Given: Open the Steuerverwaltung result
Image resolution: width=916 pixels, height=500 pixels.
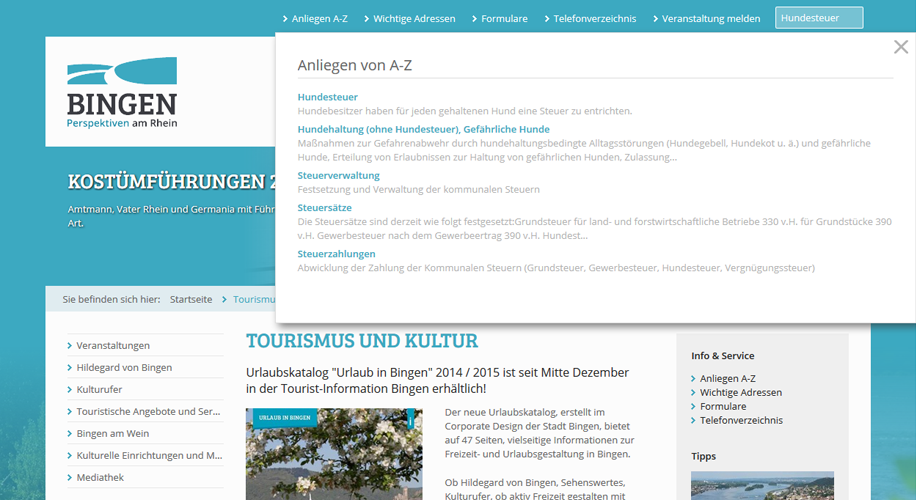Looking at the screenshot, I should pyautogui.click(x=338, y=175).
